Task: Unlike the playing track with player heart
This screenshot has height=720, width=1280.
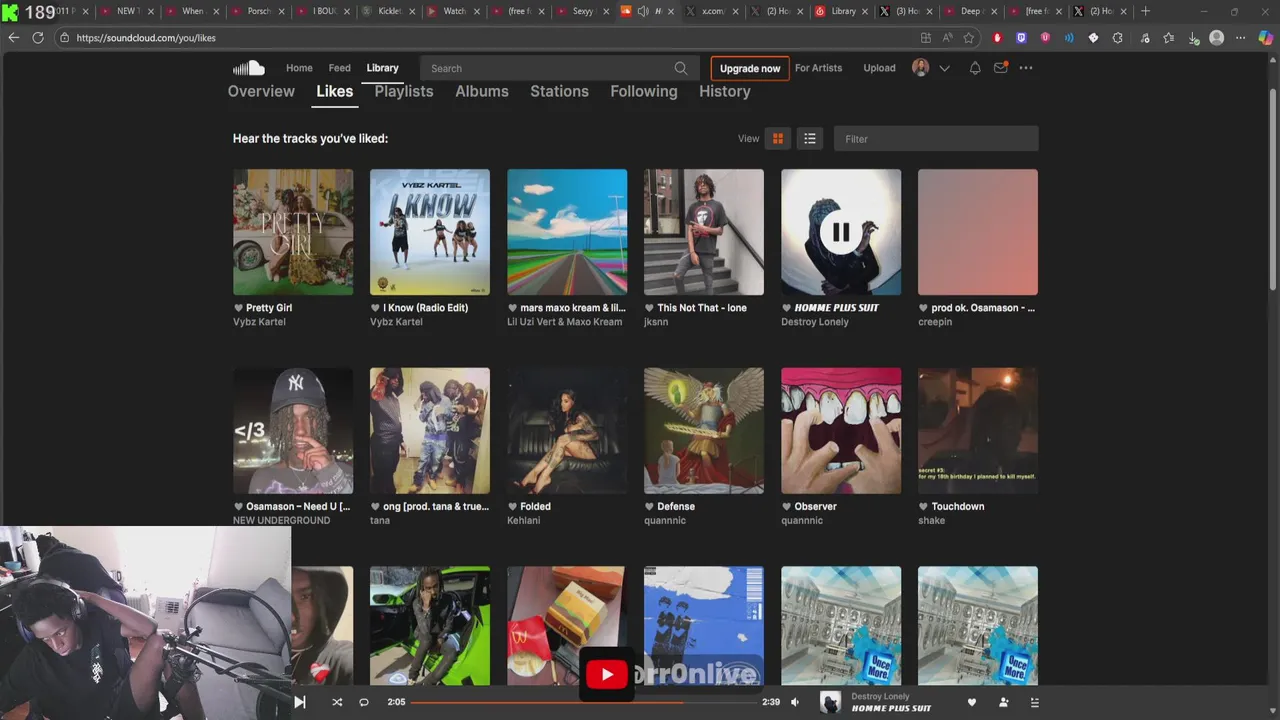Action: [x=971, y=702]
